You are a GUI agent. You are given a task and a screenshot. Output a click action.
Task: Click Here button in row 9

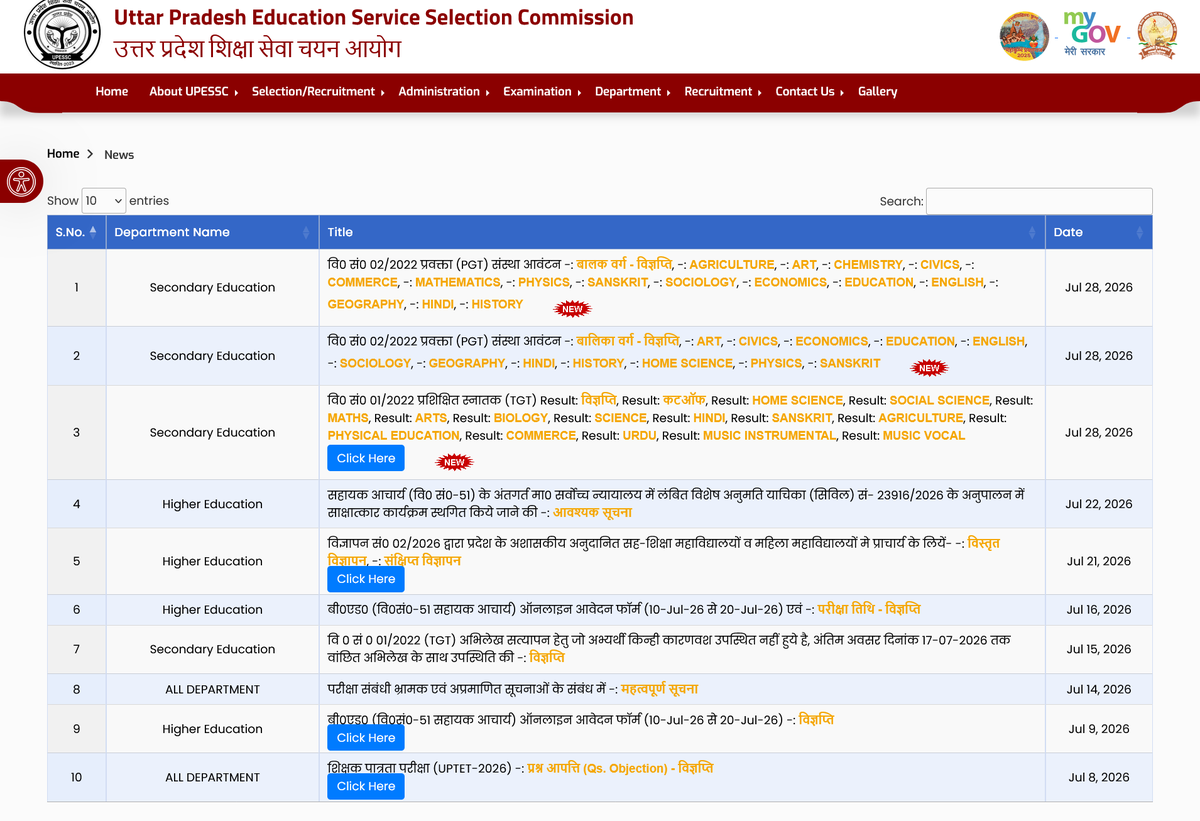click(x=366, y=738)
